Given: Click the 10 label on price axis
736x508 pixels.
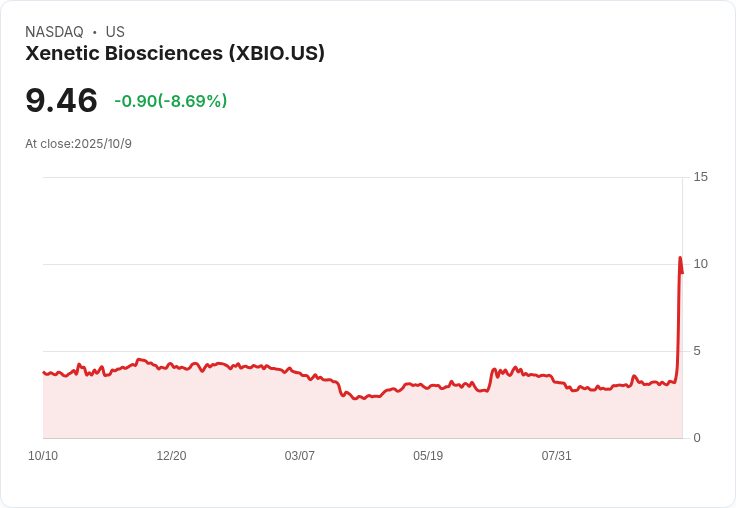Looking at the screenshot, I should pyautogui.click(x=700, y=264).
